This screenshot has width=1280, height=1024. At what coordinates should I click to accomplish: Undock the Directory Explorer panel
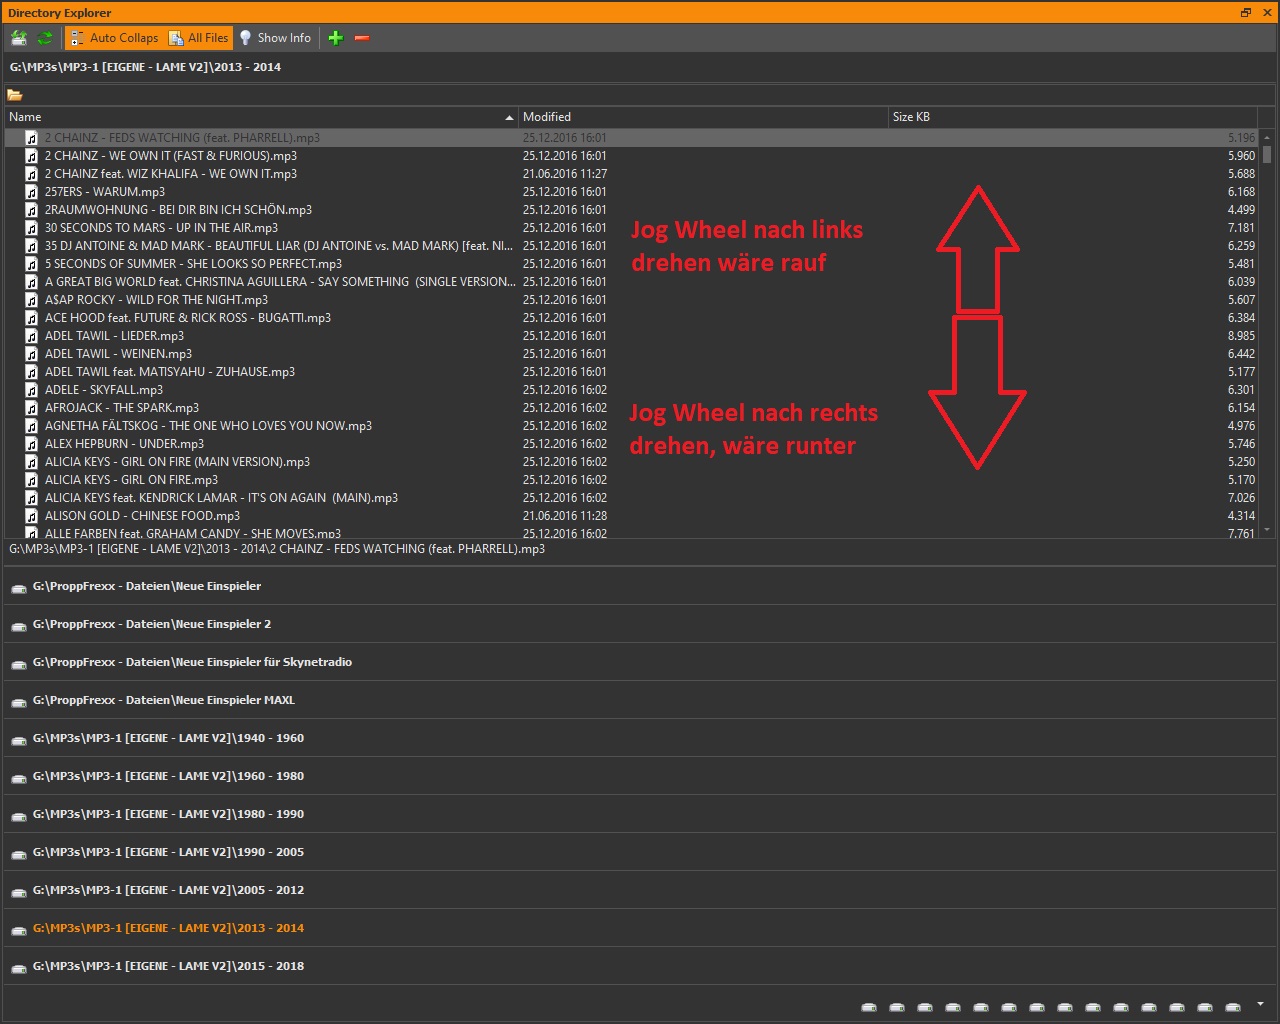[x=1246, y=12]
